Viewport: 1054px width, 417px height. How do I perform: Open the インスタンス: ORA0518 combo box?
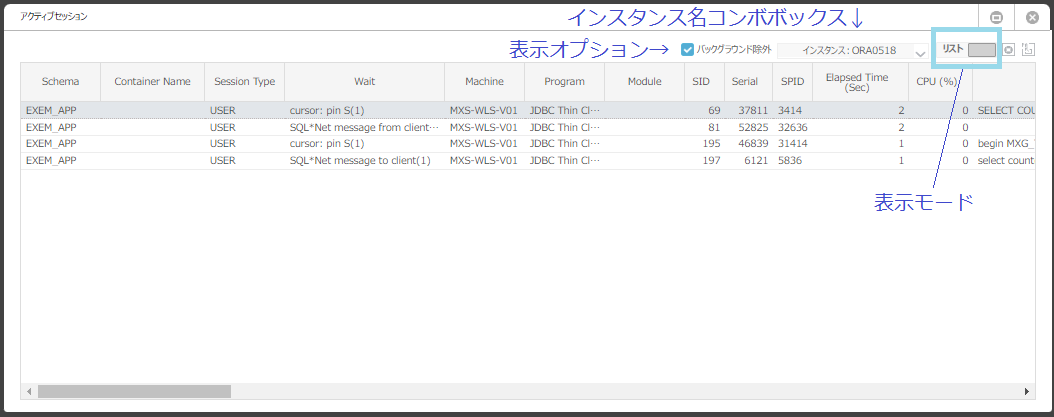(x=853, y=51)
